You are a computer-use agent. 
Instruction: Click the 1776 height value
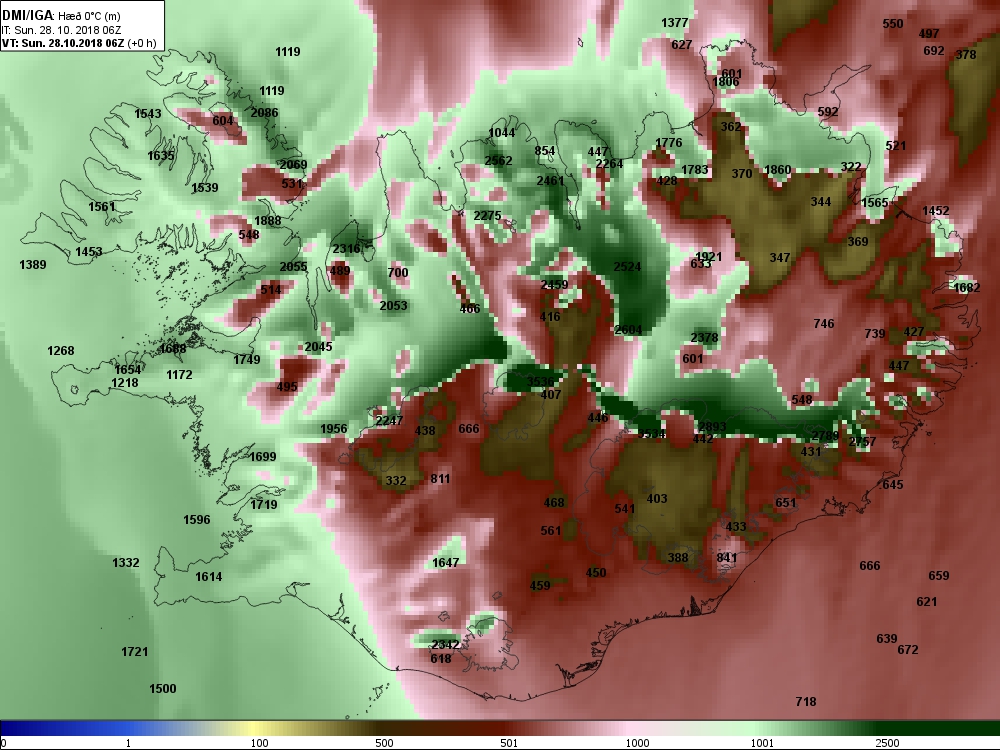669,143
